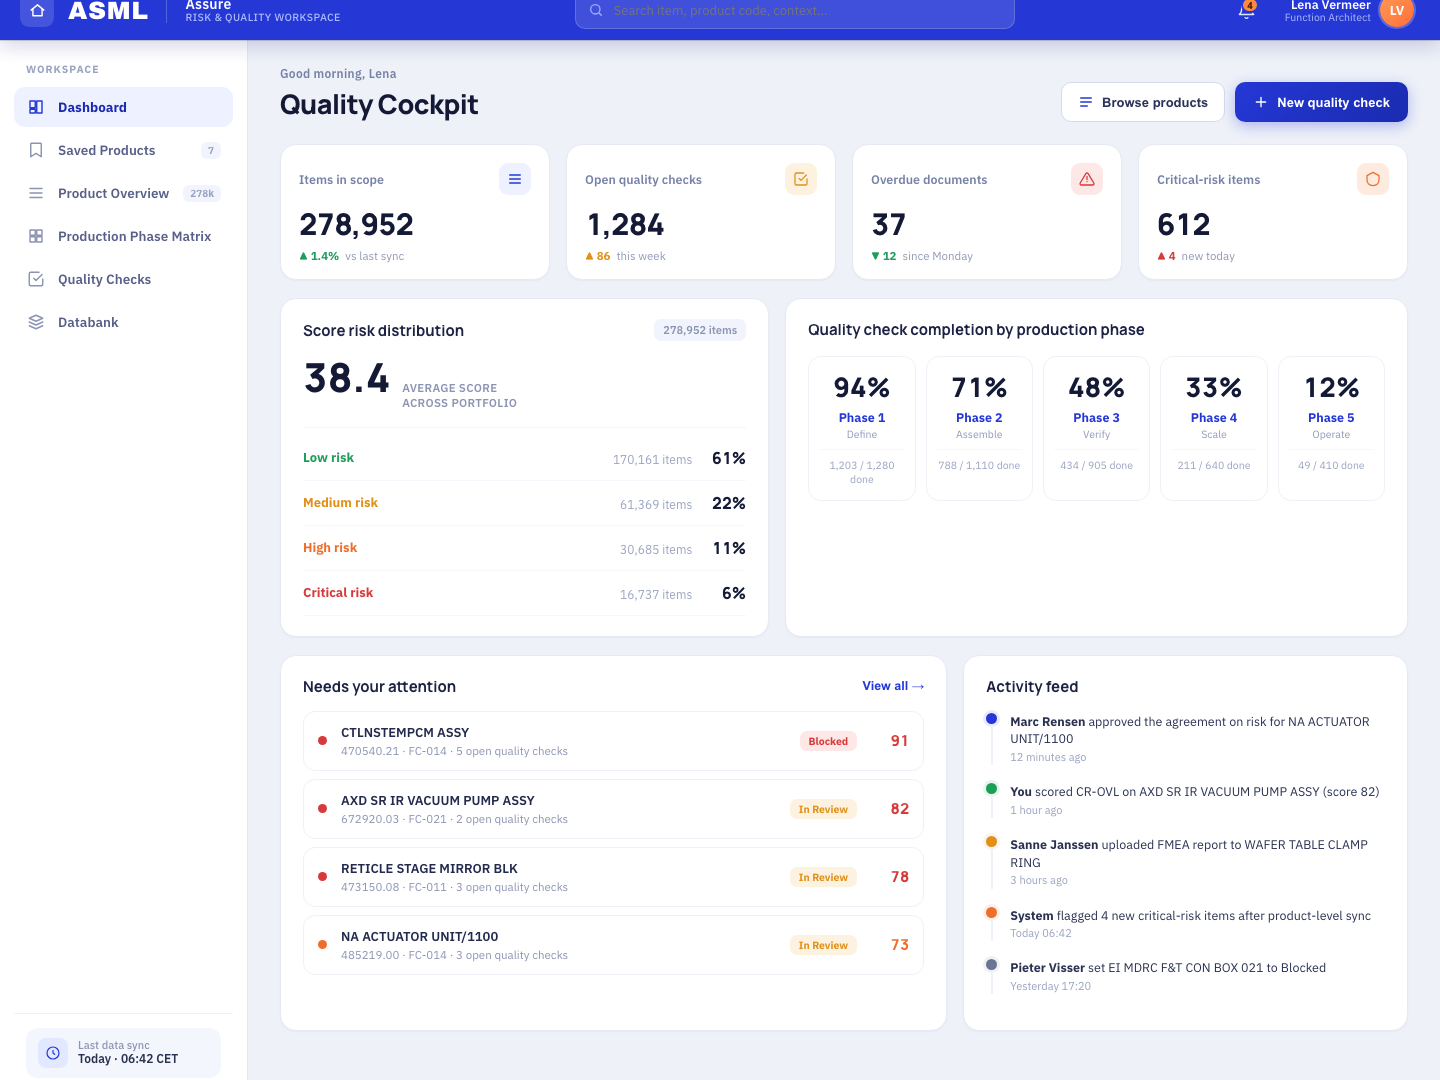Click the Databank layers icon
Image resolution: width=1440 pixels, height=1080 pixels.
pyautogui.click(x=36, y=322)
